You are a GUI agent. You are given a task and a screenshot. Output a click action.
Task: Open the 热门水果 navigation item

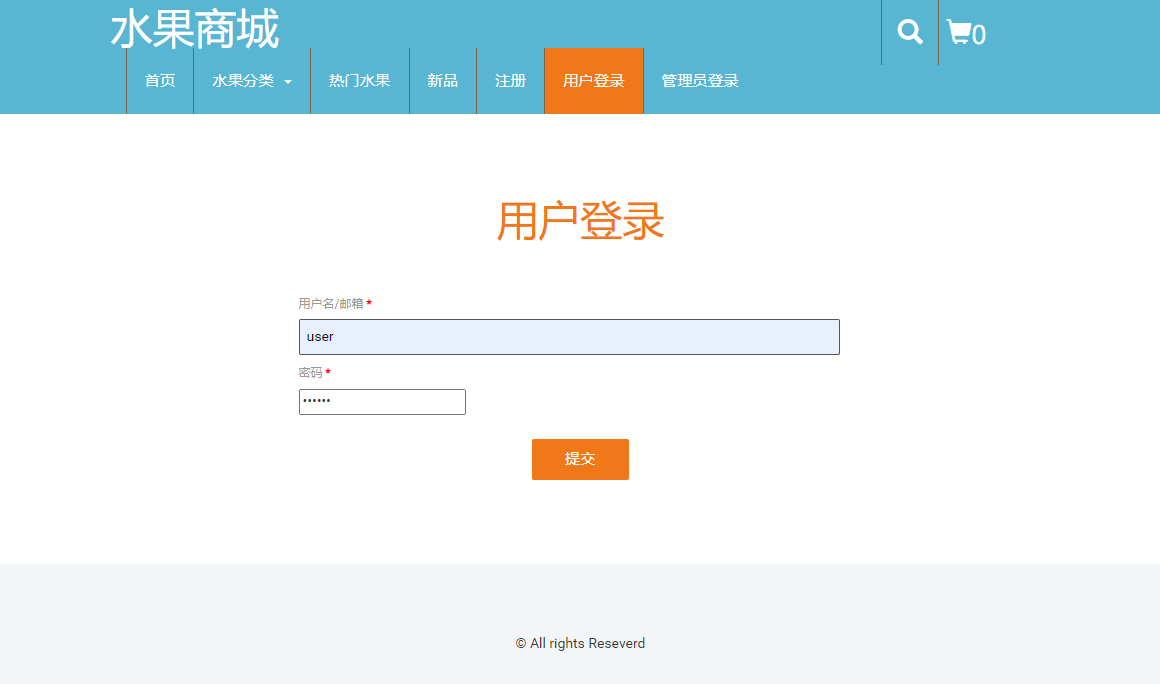[x=359, y=81]
